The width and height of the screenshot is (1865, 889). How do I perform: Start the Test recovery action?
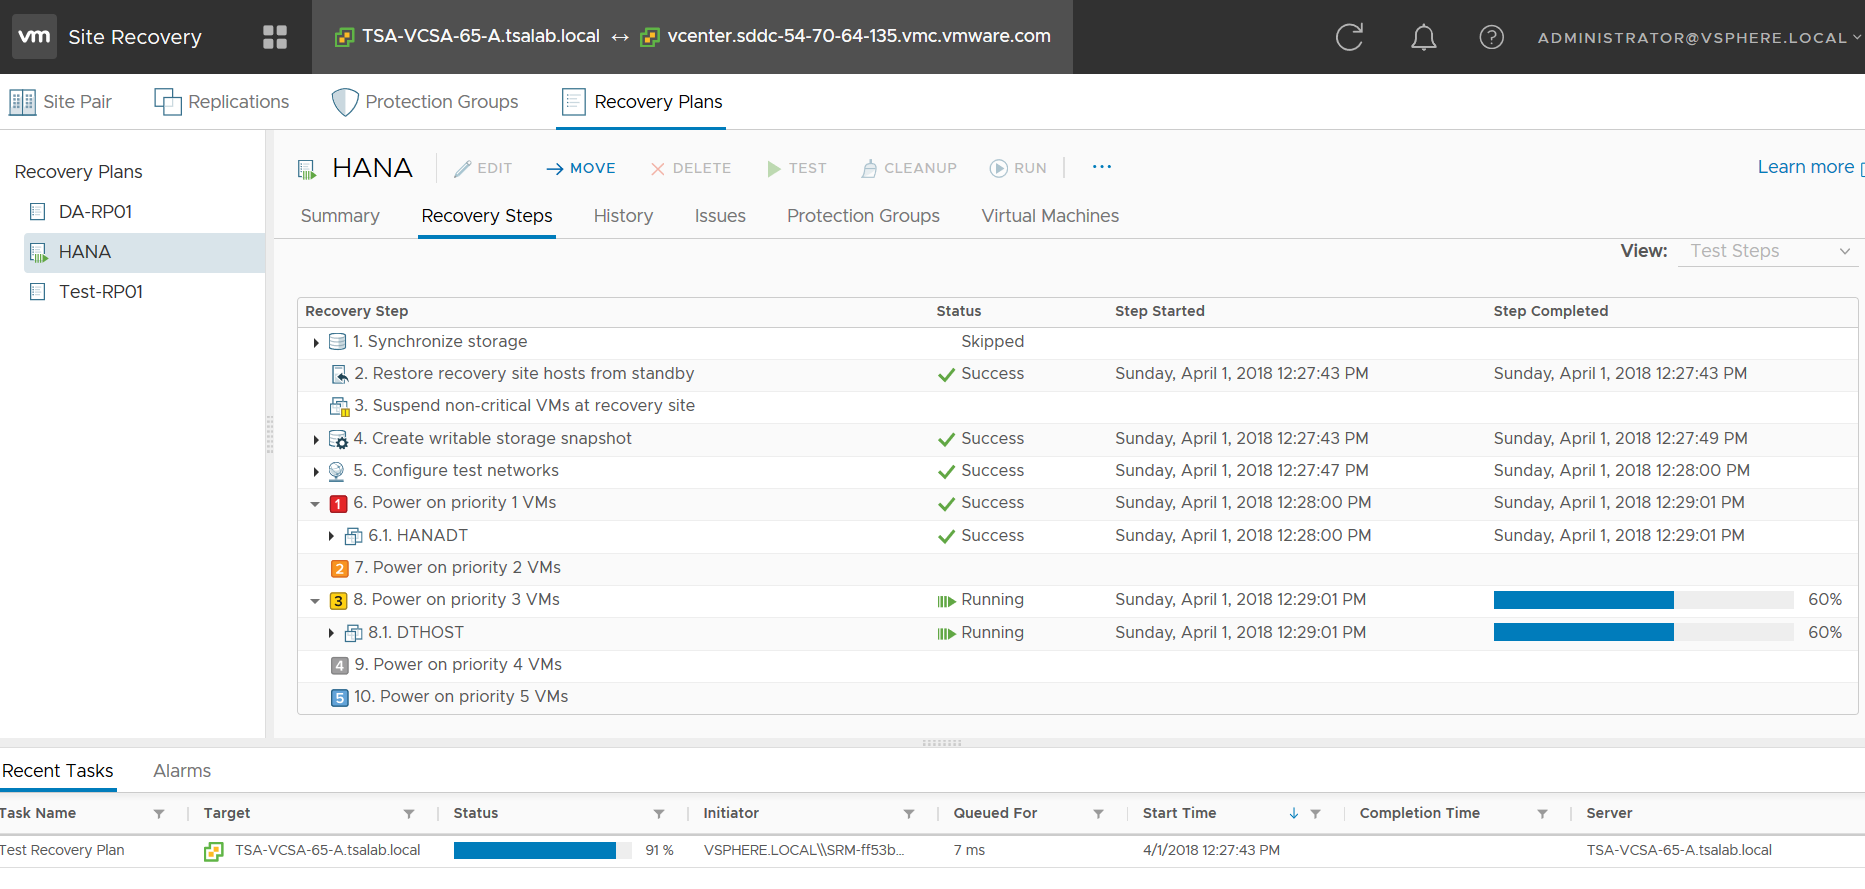(x=796, y=168)
